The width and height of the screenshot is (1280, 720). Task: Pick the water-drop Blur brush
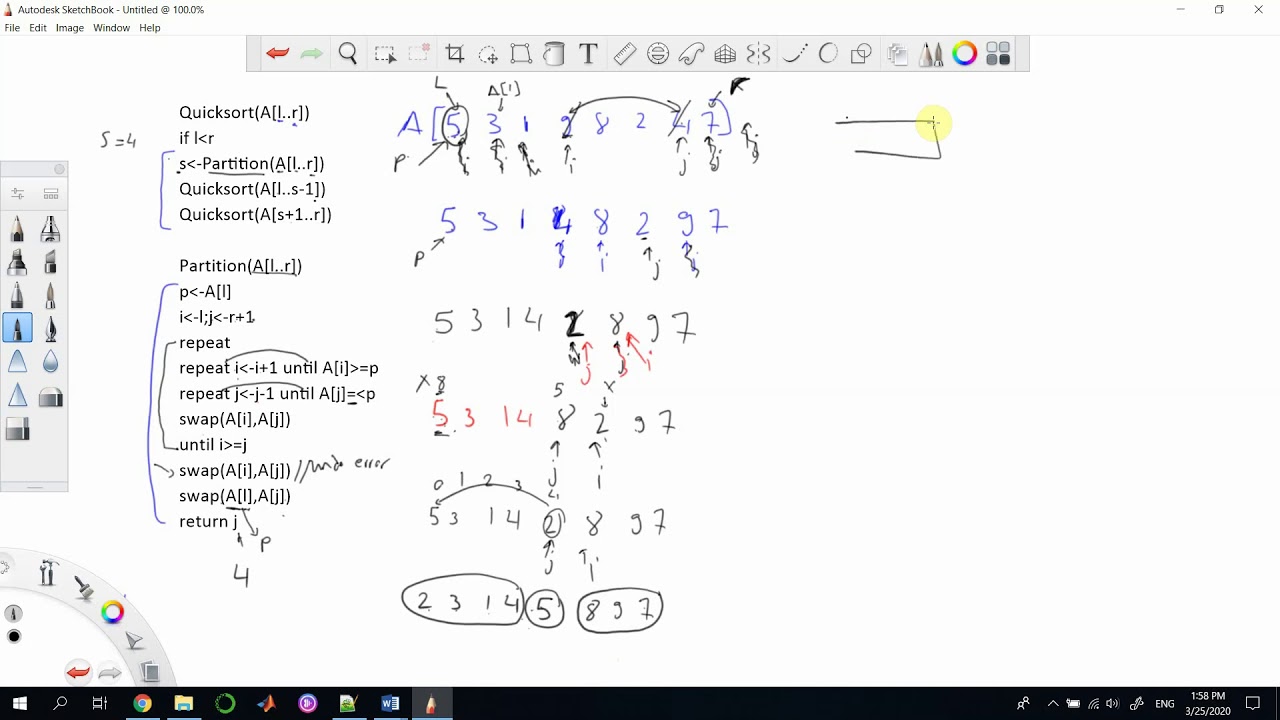pos(51,362)
